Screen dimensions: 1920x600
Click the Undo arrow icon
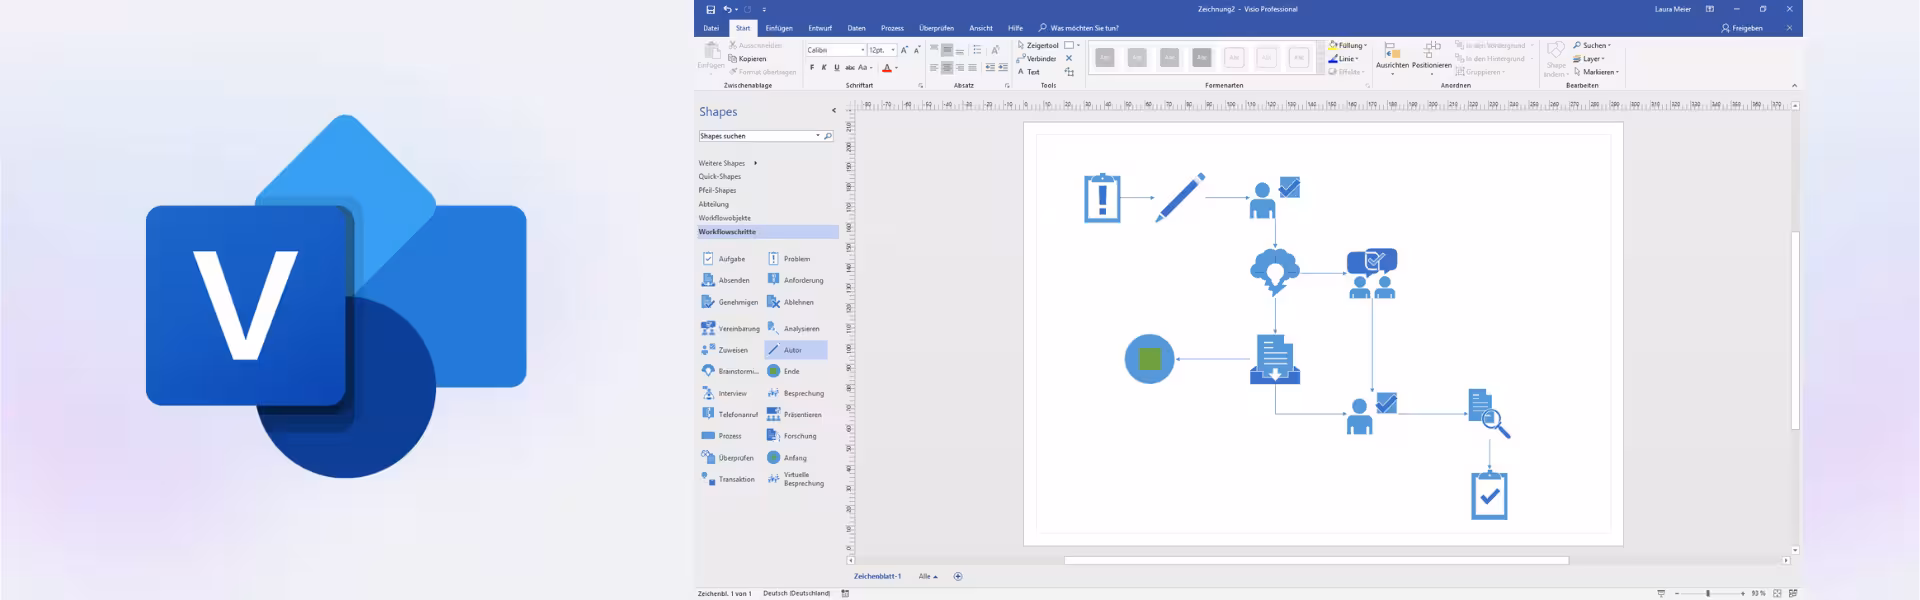point(728,9)
